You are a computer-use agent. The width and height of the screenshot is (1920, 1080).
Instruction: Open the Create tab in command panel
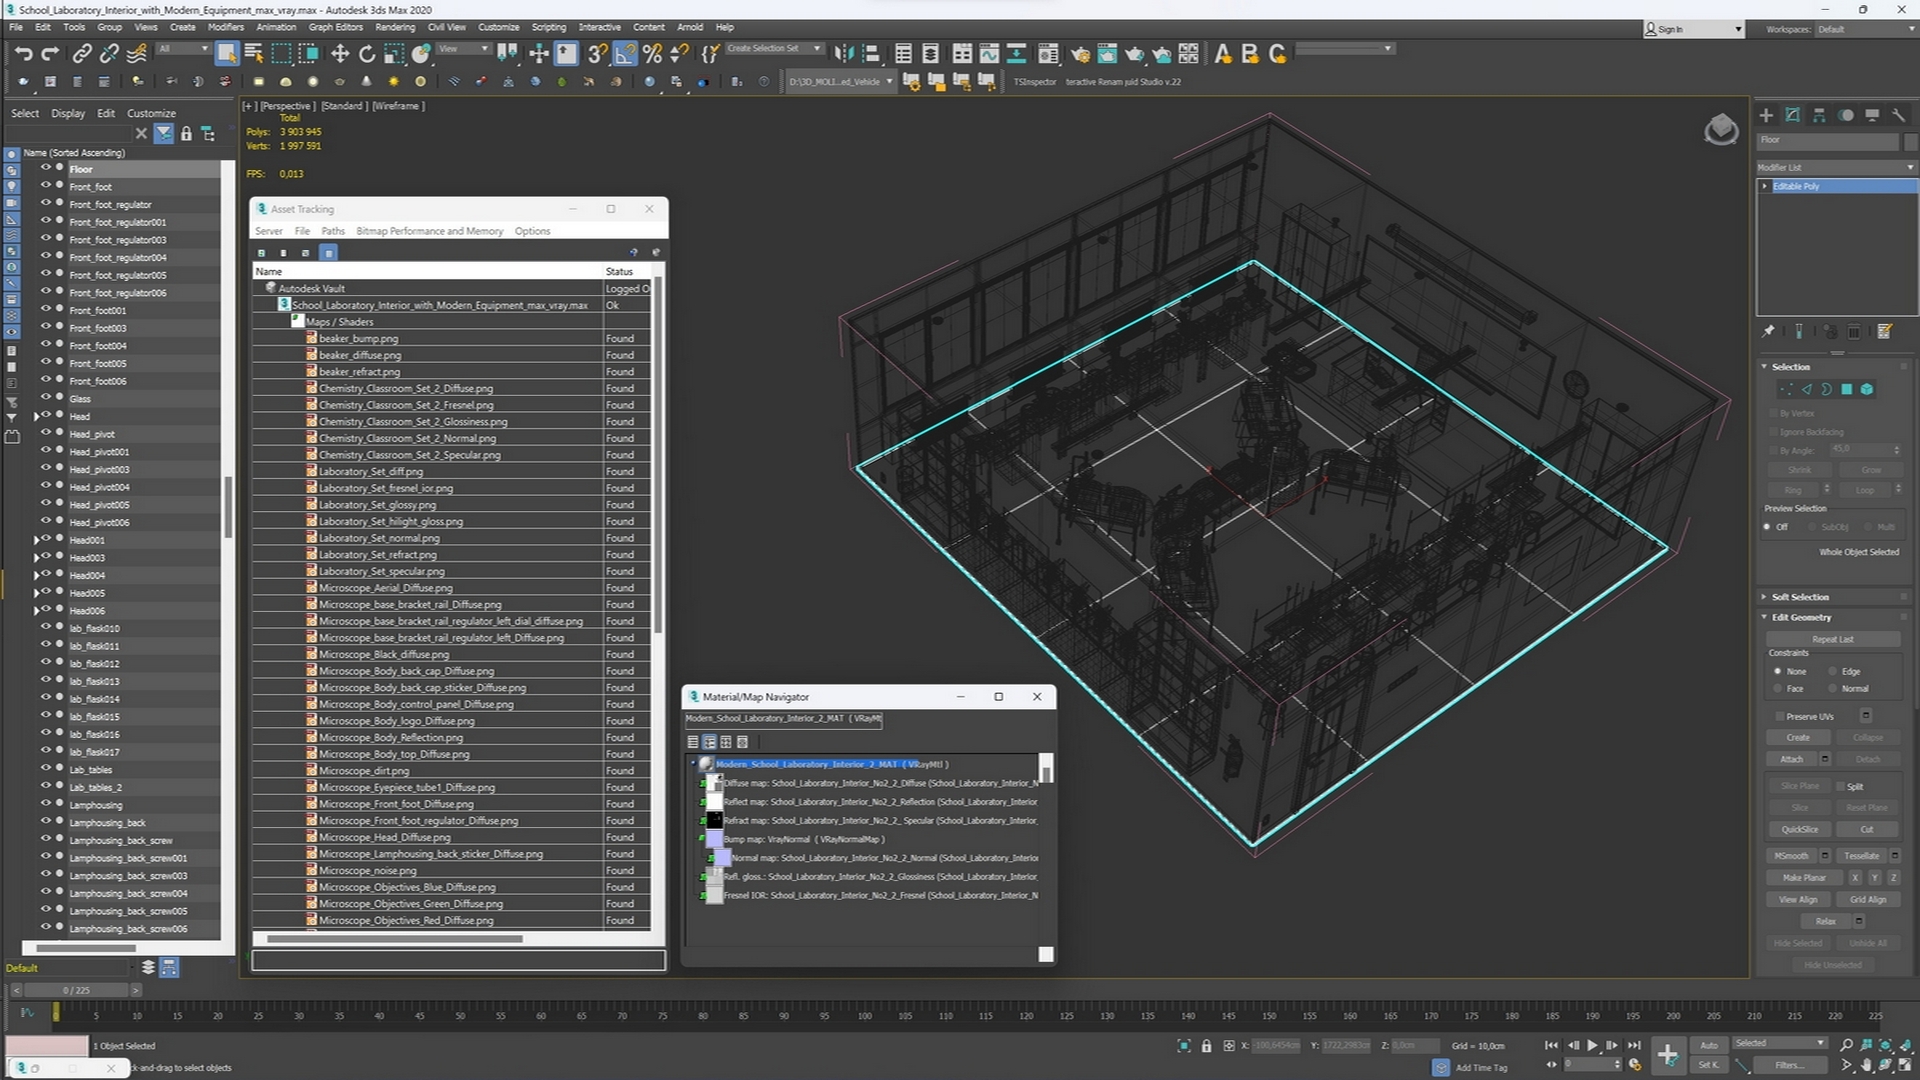1766,115
